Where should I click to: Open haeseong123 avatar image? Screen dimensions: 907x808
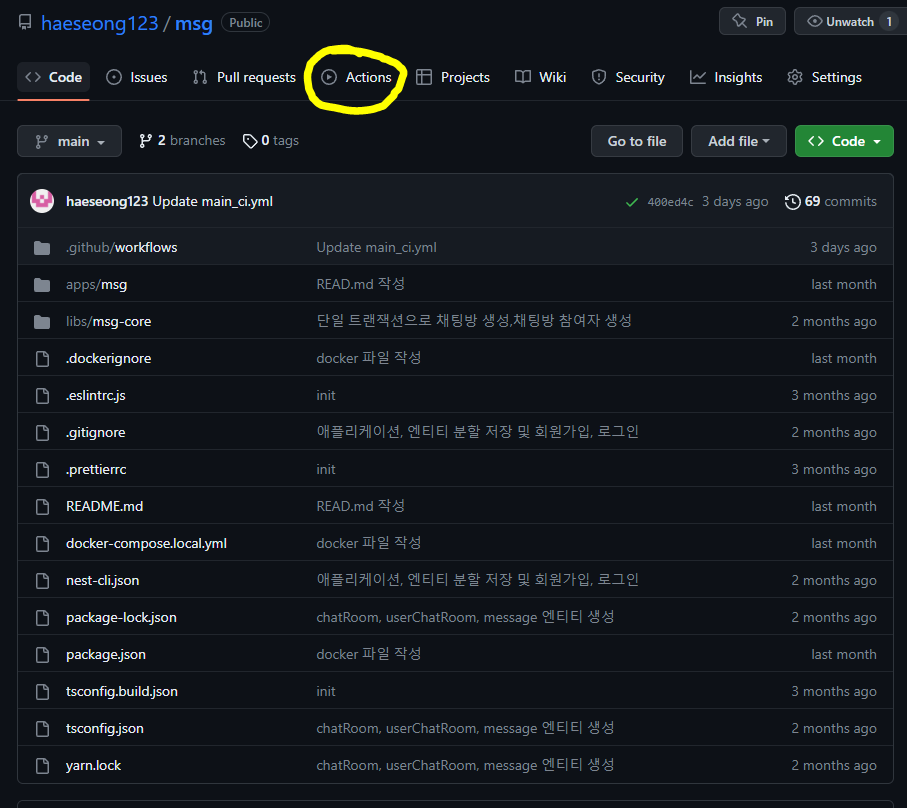tap(42, 201)
